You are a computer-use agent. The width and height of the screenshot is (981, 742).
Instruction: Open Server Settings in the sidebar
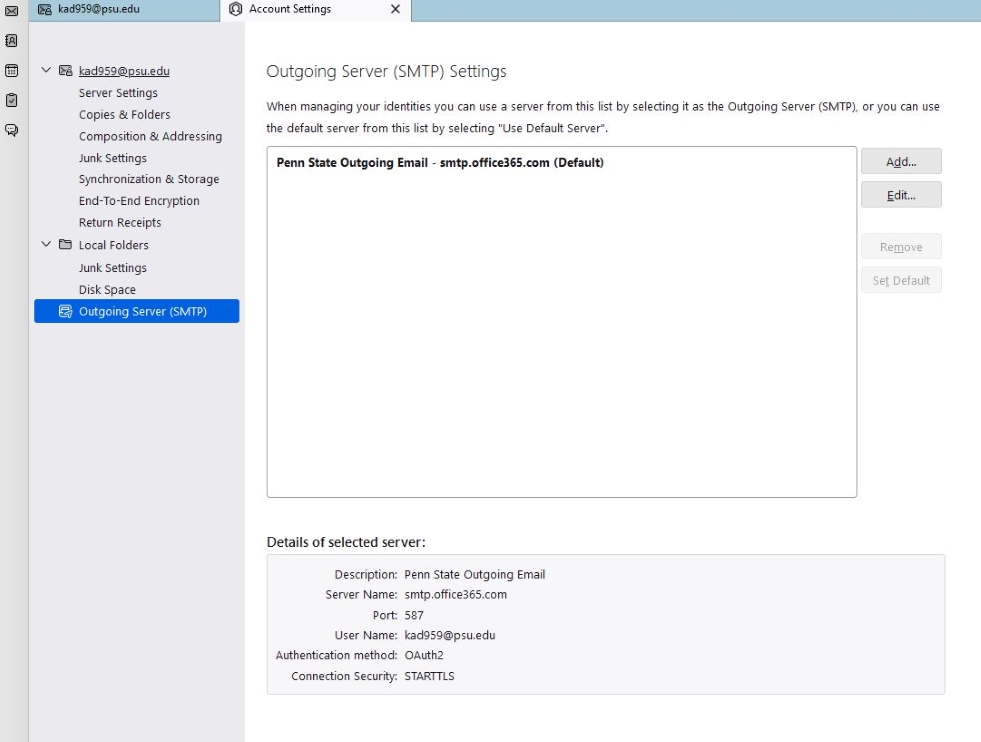(118, 93)
